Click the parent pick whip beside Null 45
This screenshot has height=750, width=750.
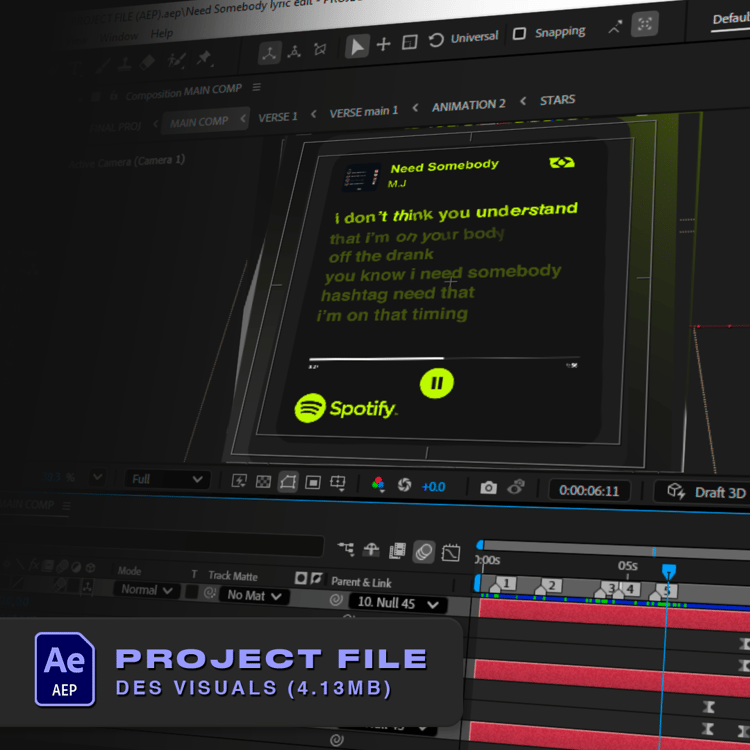pyautogui.click(x=336, y=599)
